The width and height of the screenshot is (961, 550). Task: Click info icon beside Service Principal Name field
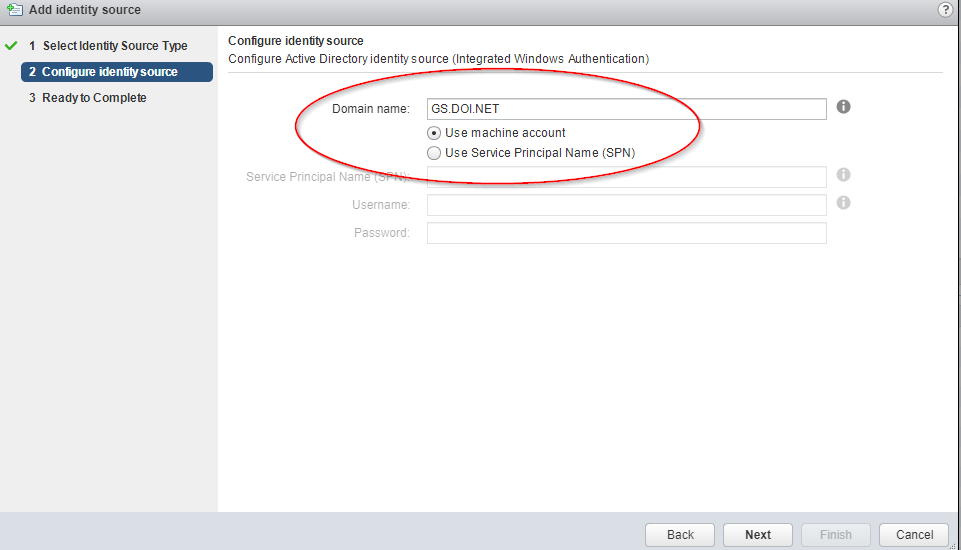click(x=843, y=175)
